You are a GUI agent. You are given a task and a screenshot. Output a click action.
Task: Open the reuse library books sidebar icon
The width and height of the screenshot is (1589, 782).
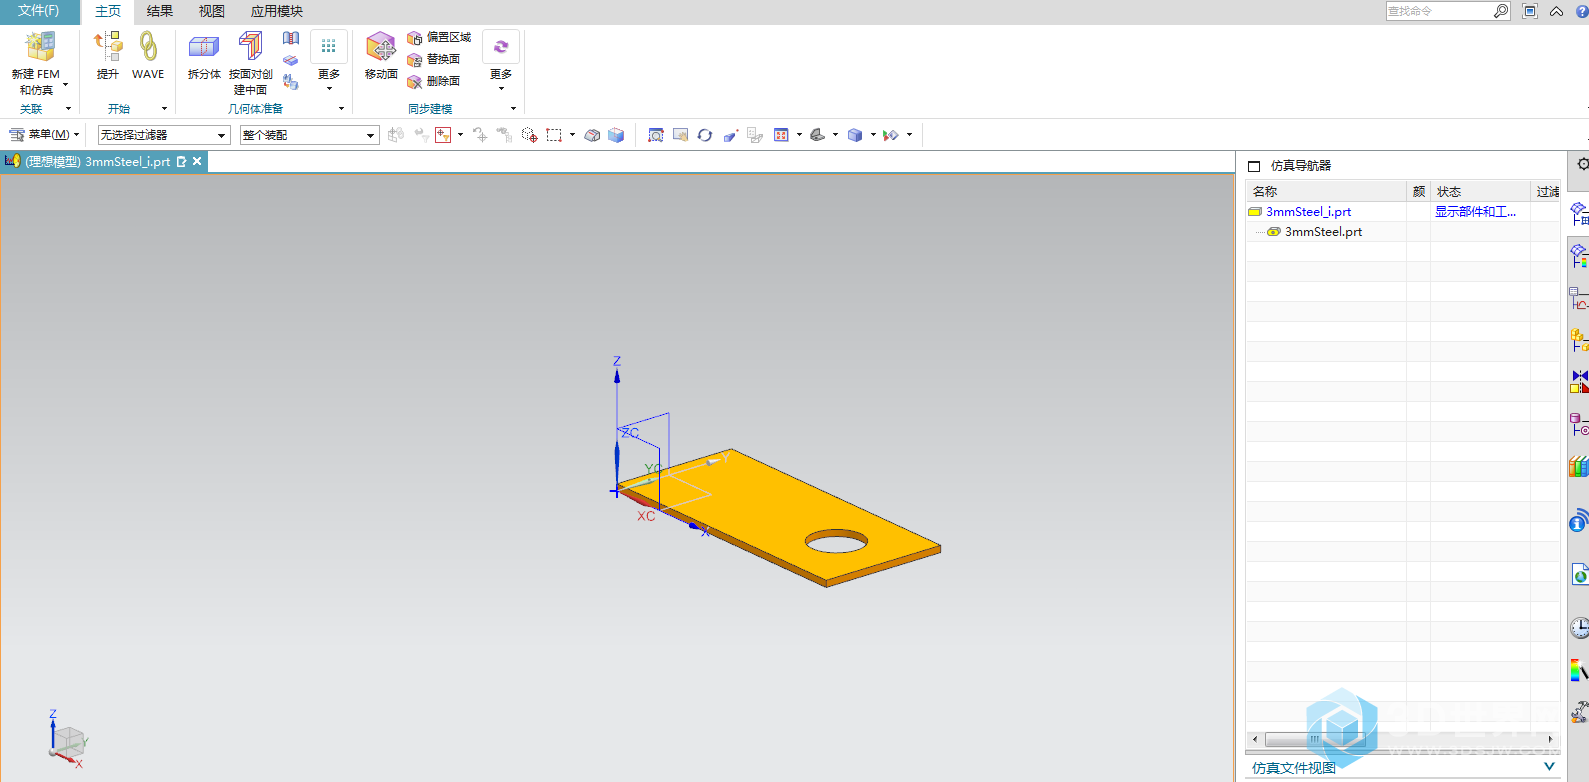(x=1579, y=466)
